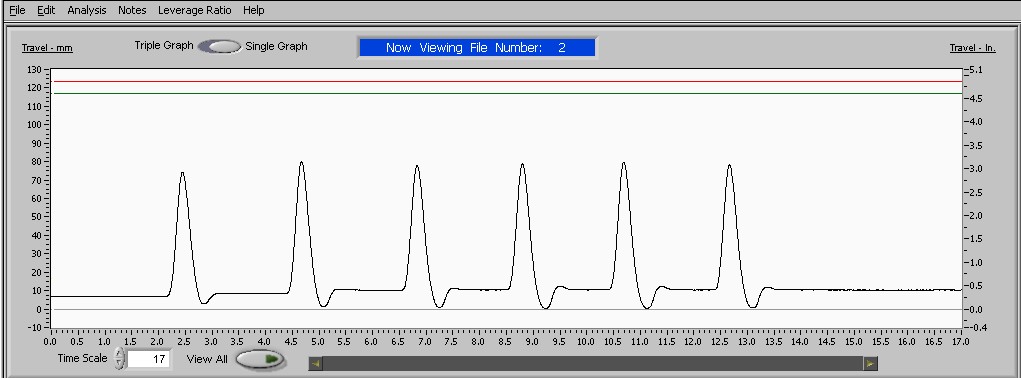This screenshot has height=378, width=1021.
Task: Open the Help menu
Action: click(253, 10)
